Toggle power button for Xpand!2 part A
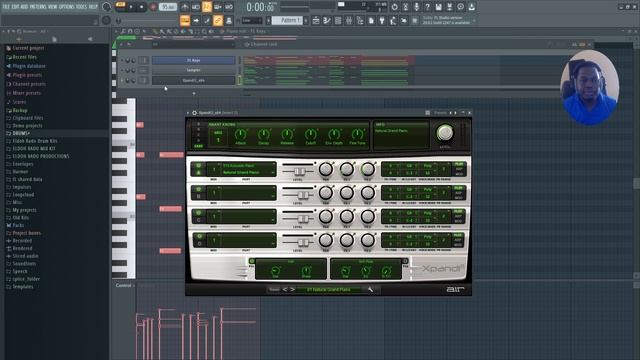This screenshot has width=640, height=360. [198, 166]
